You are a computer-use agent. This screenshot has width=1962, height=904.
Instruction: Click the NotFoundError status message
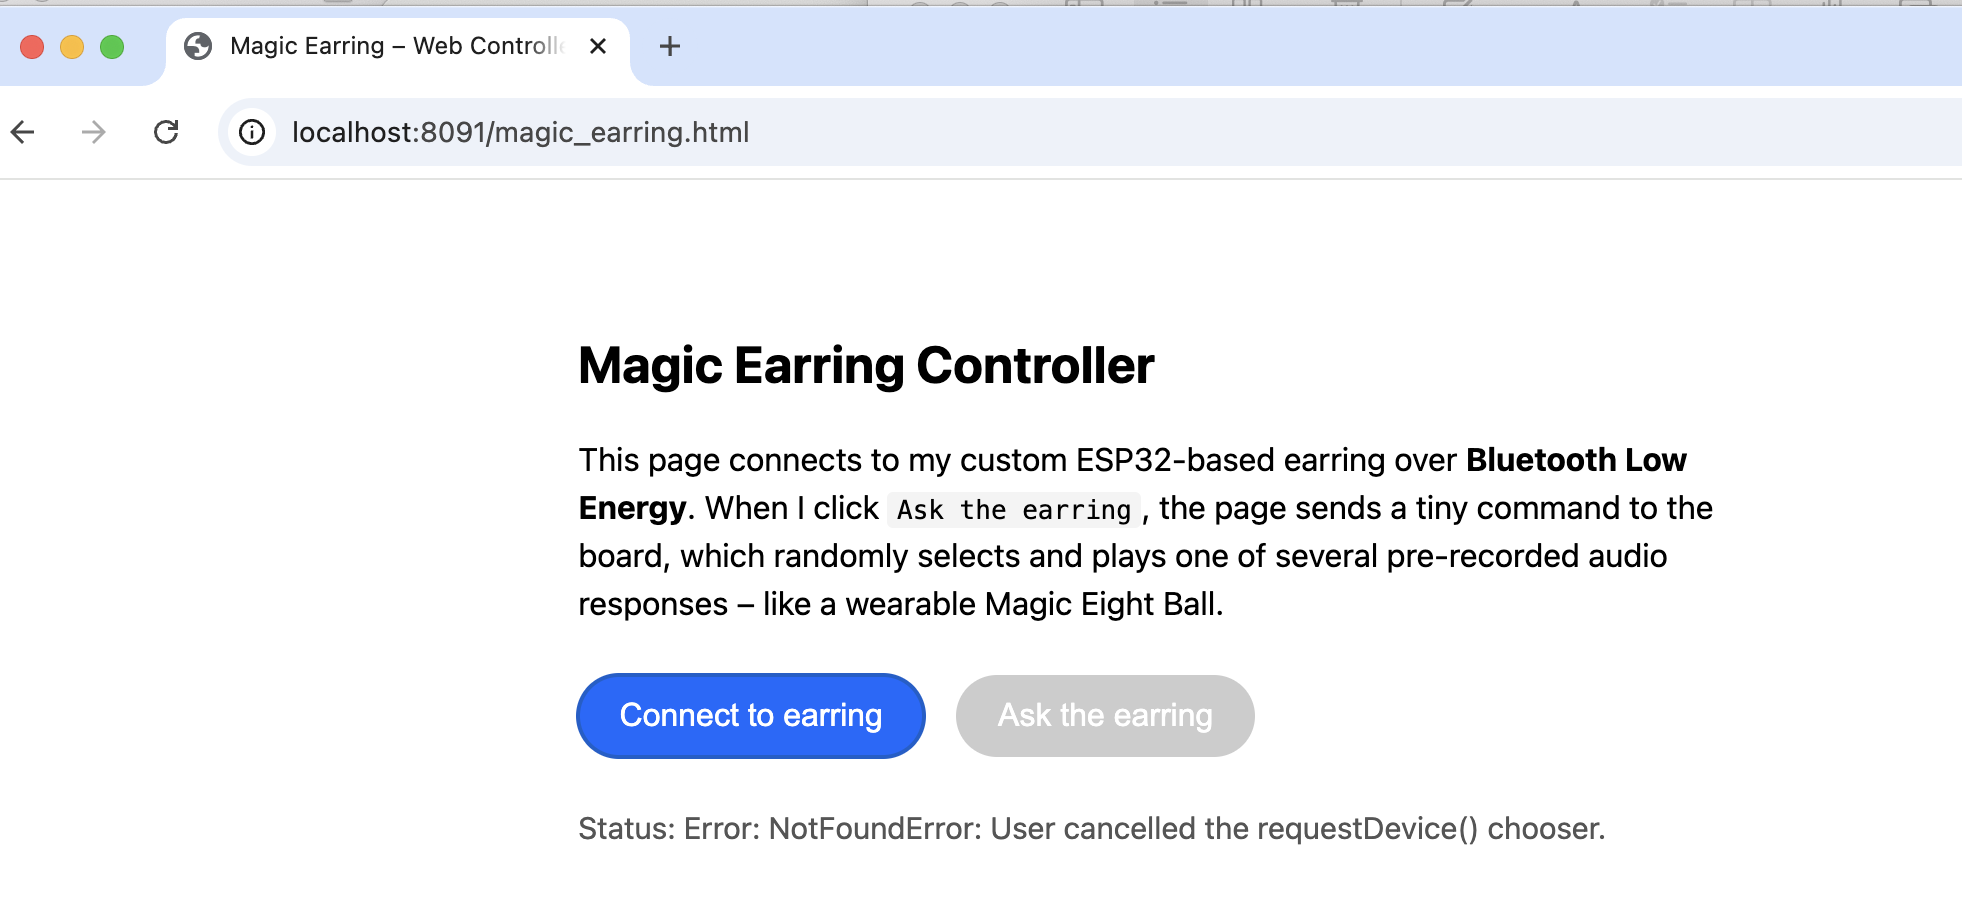(1091, 829)
